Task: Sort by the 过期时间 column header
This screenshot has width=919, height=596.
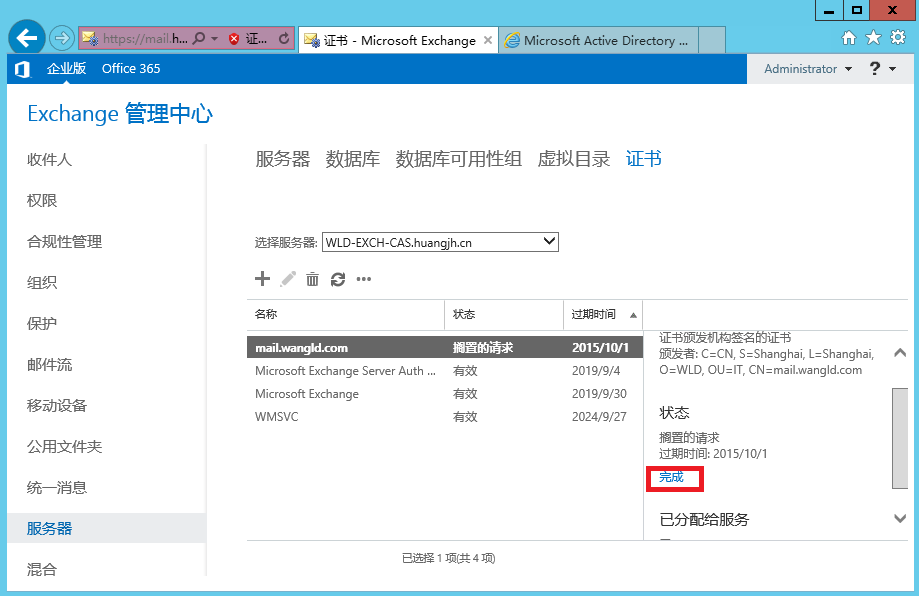Action: click(603, 315)
